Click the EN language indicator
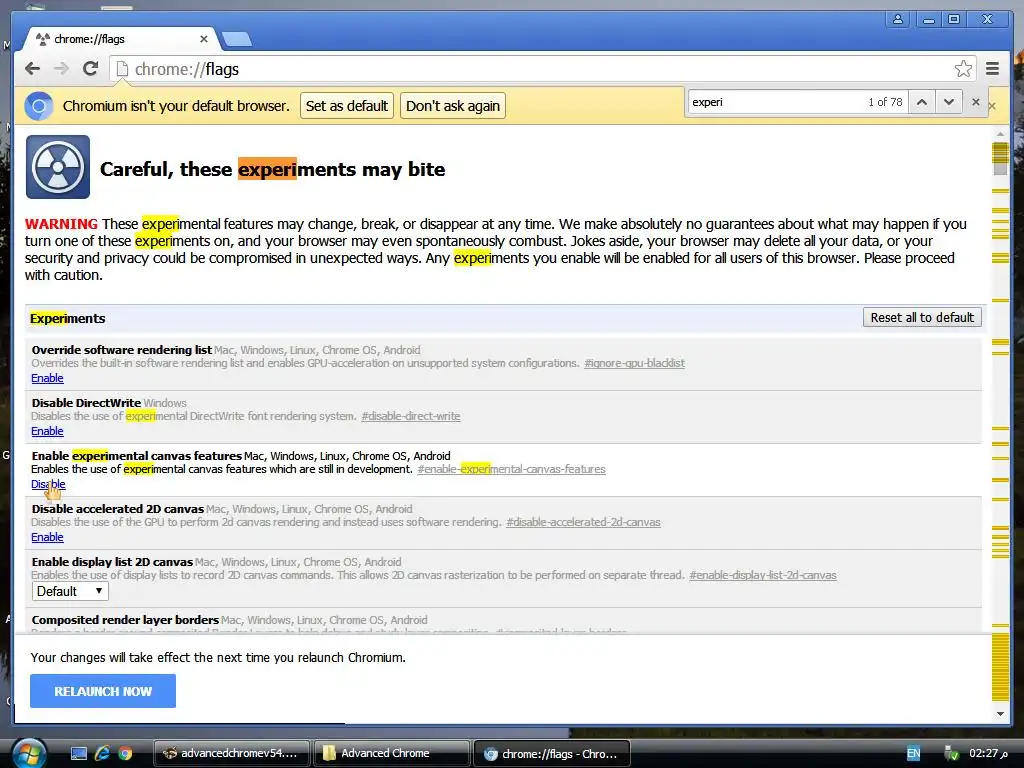 point(913,754)
